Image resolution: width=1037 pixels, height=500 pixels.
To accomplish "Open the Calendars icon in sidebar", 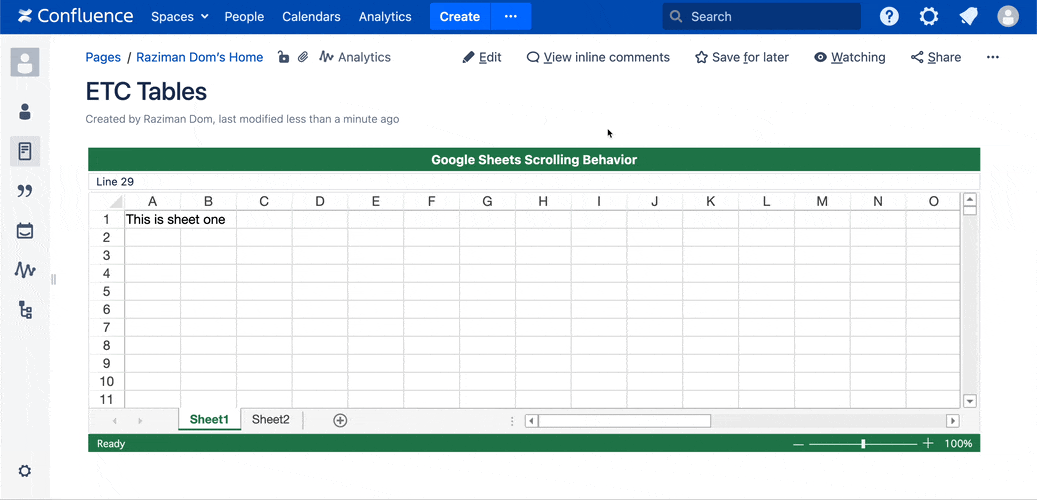I will (x=25, y=231).
